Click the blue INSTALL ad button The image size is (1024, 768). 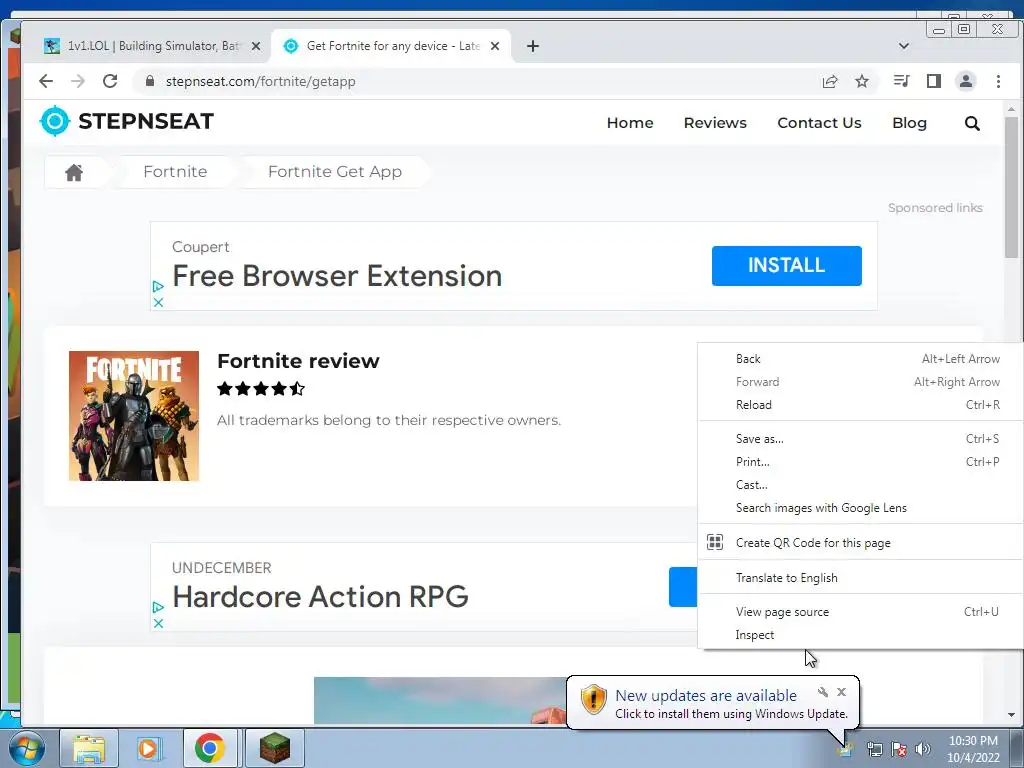click(x=786, y=266)
